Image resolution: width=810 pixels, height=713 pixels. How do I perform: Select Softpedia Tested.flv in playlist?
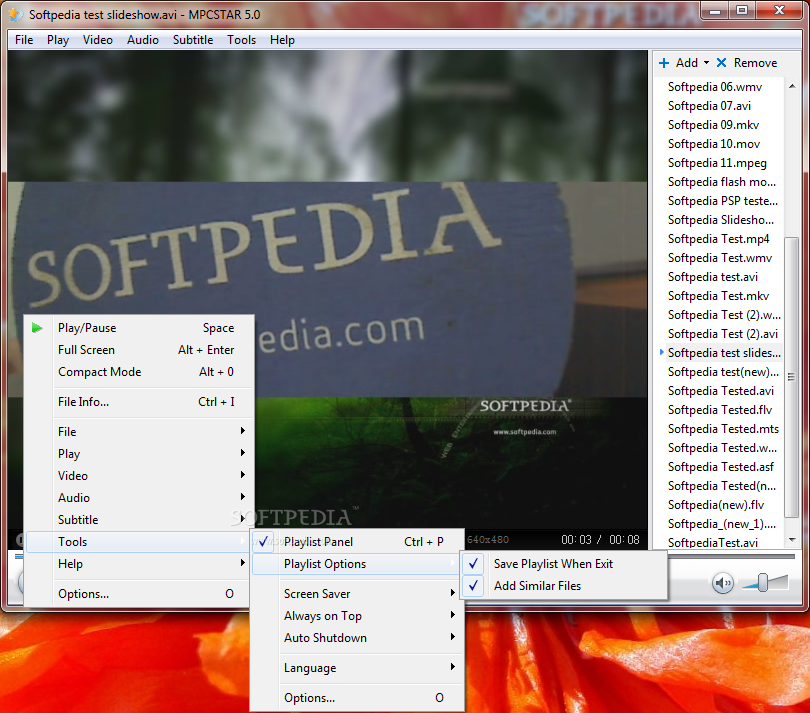pyautogui.click(x=720, y=410)
